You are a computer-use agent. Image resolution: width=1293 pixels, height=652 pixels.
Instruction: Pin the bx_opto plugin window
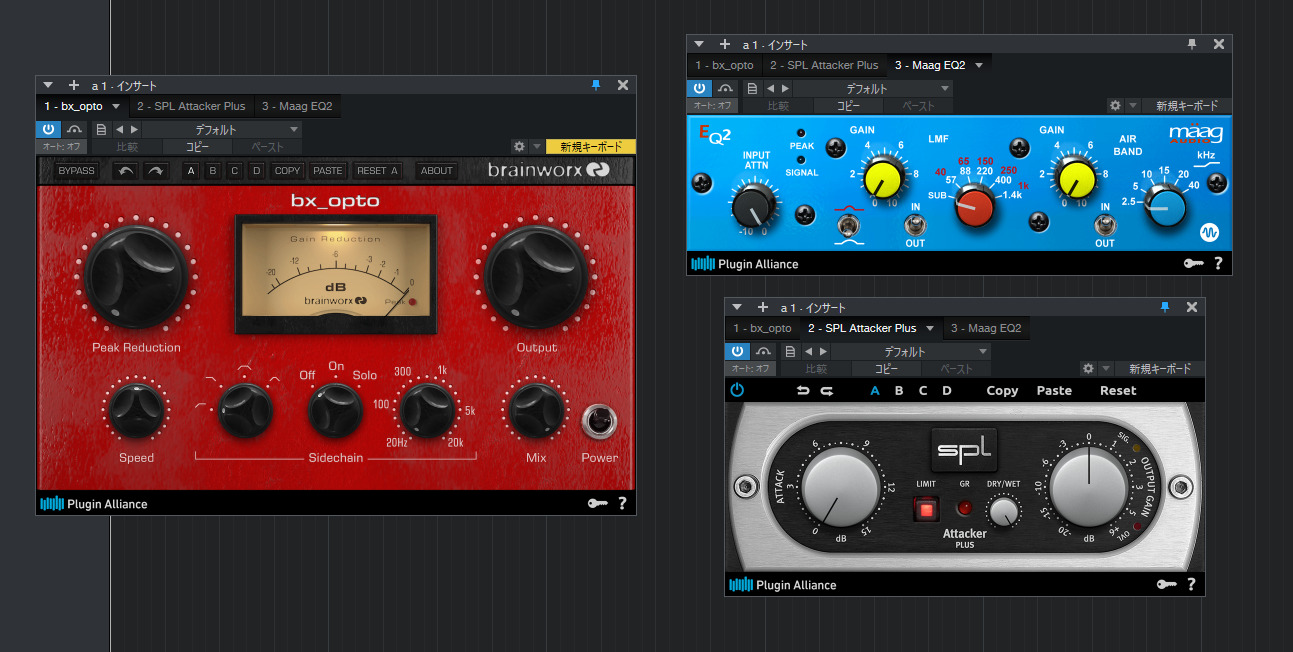click(x=597, y=85)
